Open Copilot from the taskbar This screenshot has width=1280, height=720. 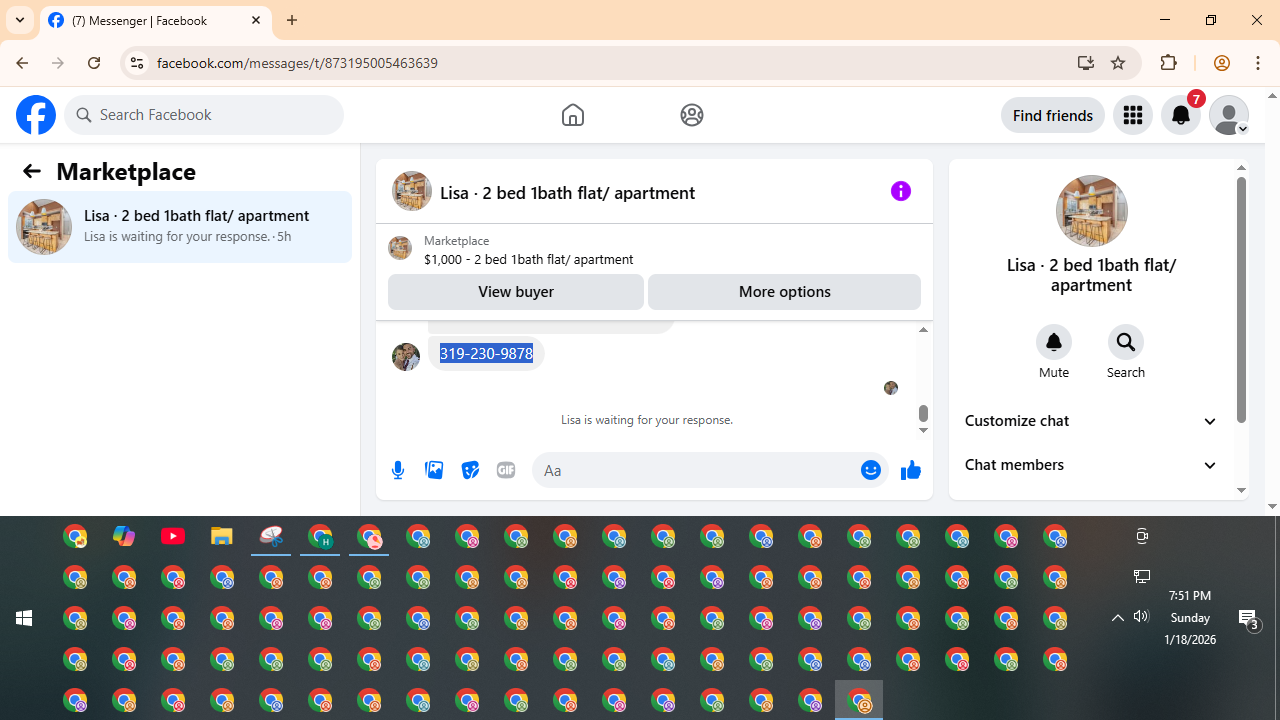[x=124, y=537]
